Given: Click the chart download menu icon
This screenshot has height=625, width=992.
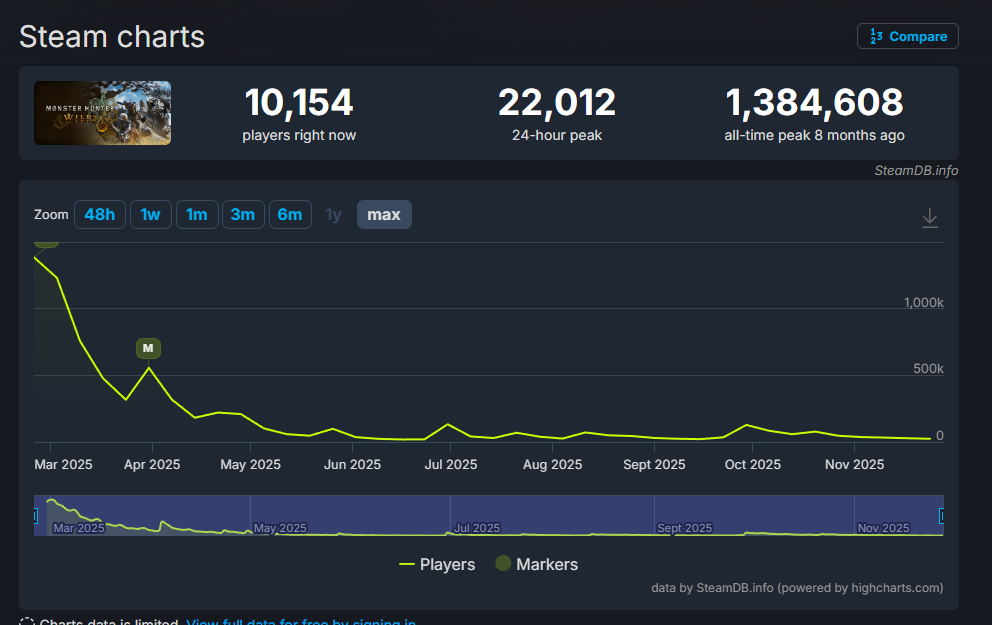Looking at the screenshot, I should [929, 217].
